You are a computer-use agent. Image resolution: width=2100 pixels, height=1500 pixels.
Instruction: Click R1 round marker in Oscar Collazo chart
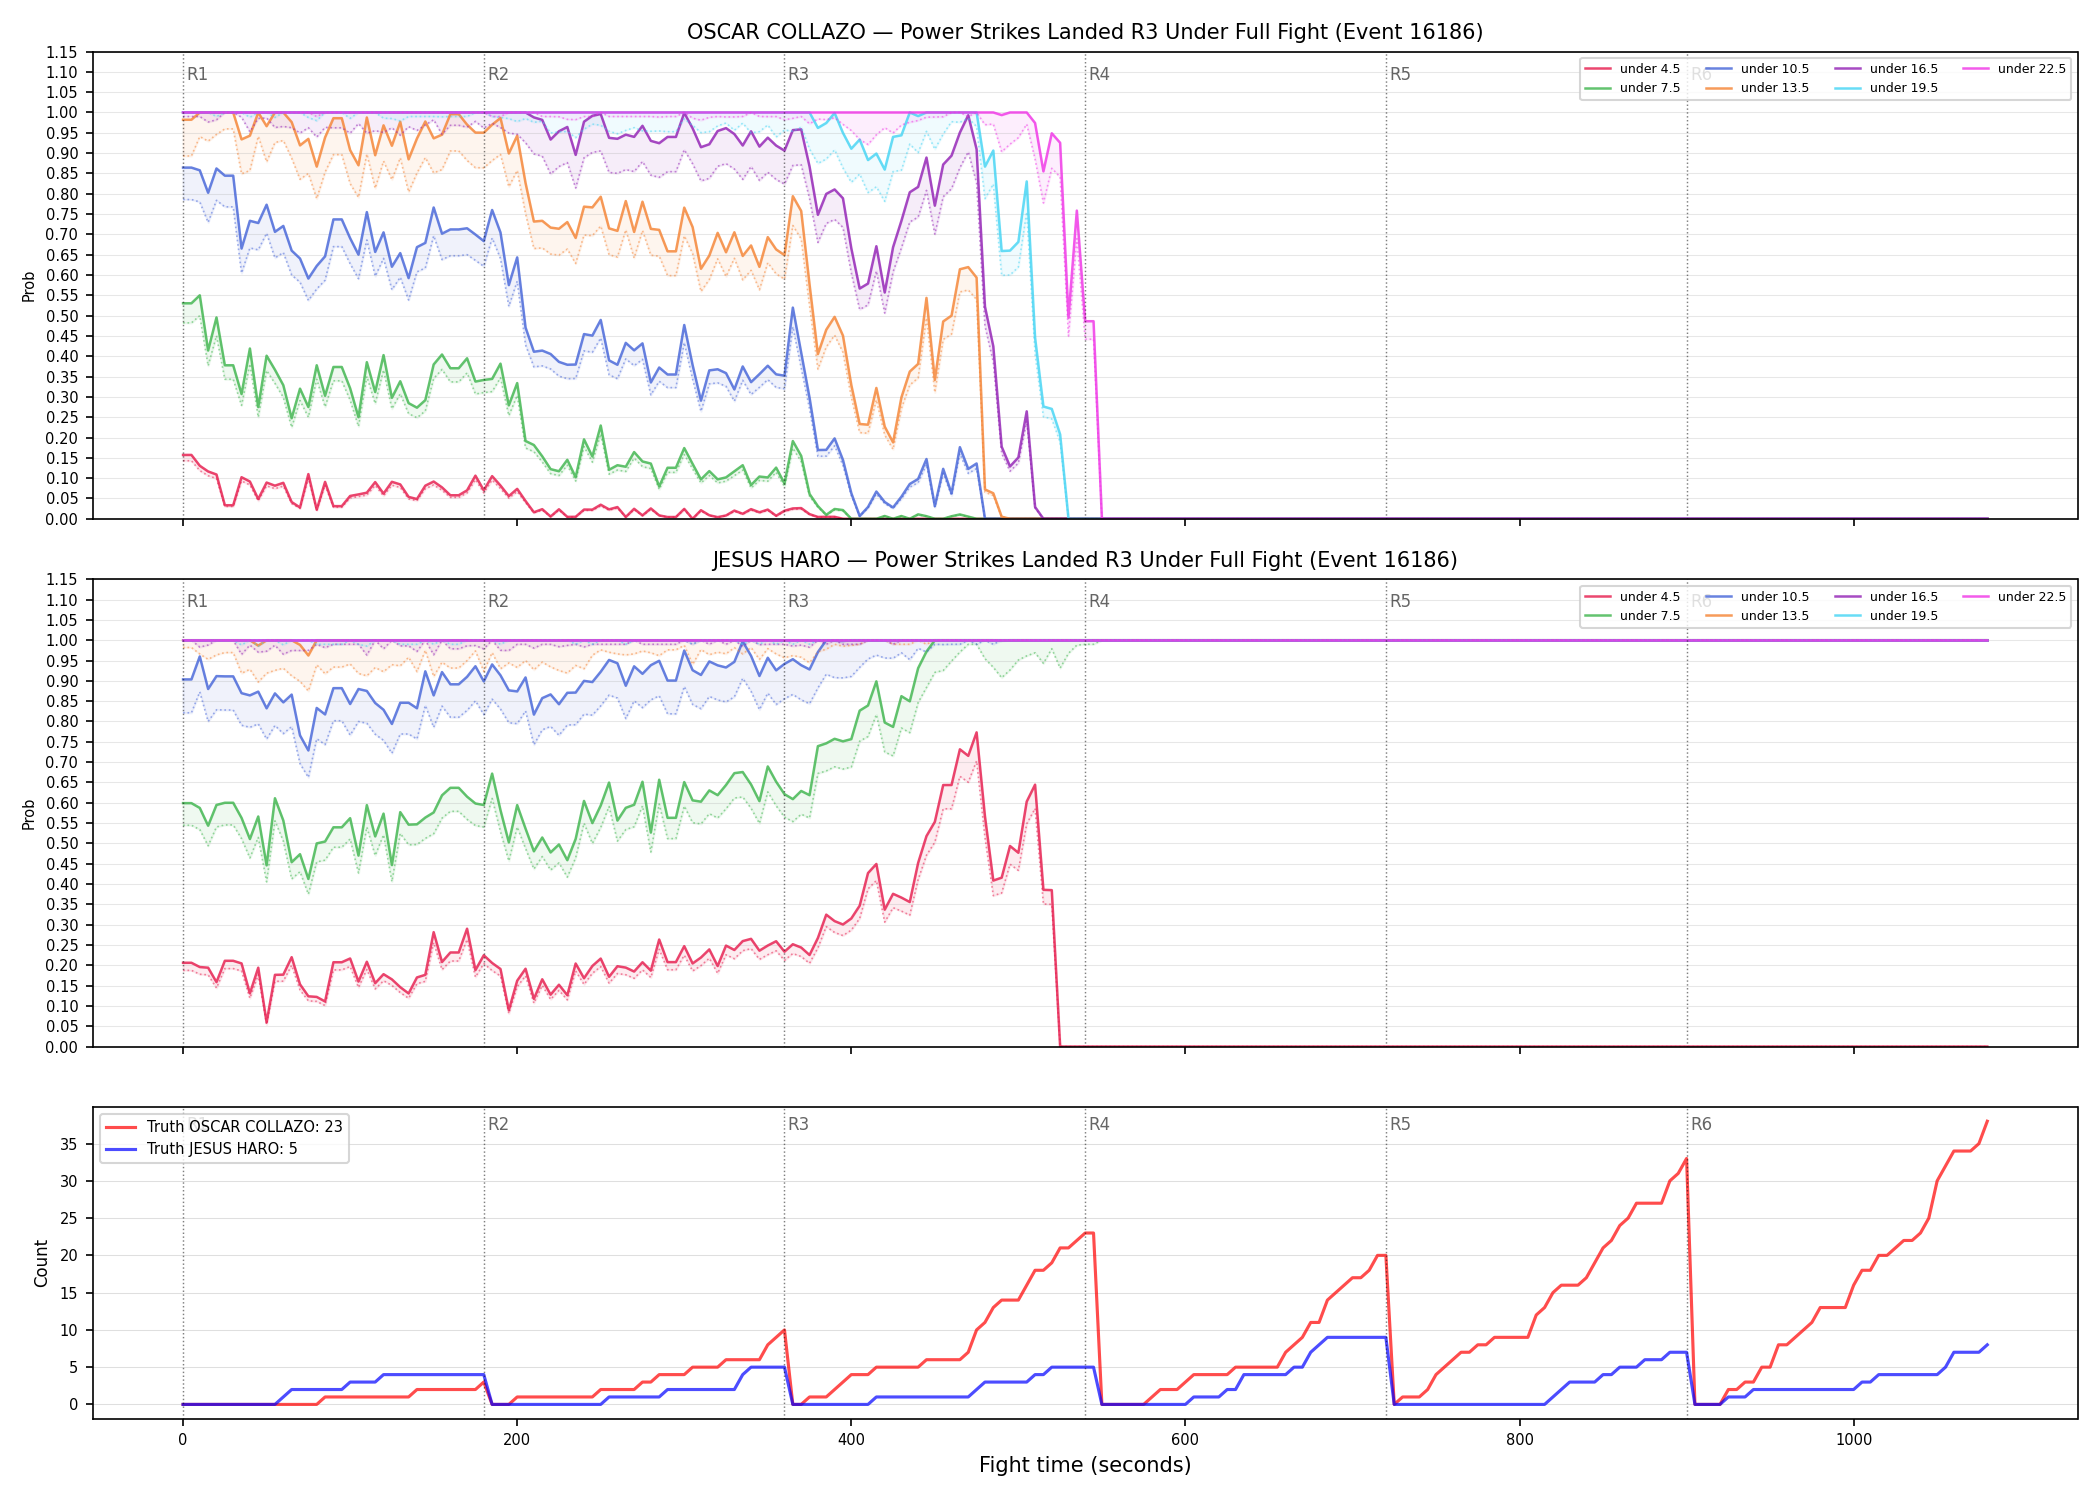[x=197, y=74]
